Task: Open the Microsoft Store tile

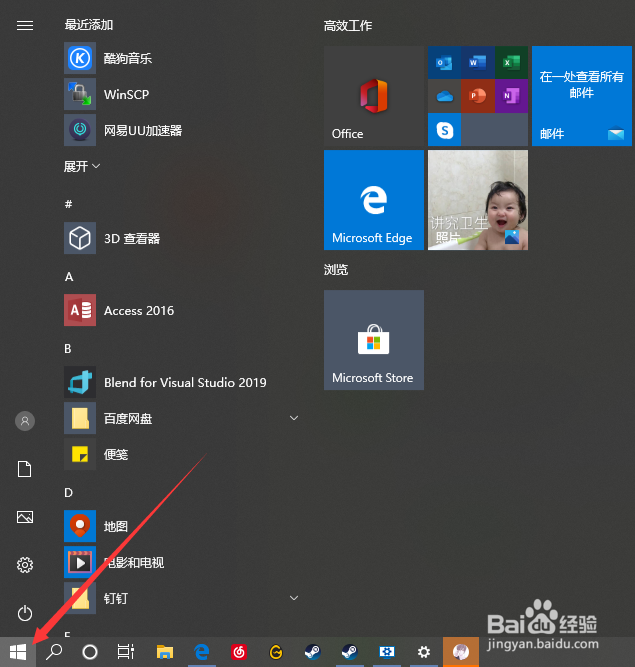Action: (374, 340)
